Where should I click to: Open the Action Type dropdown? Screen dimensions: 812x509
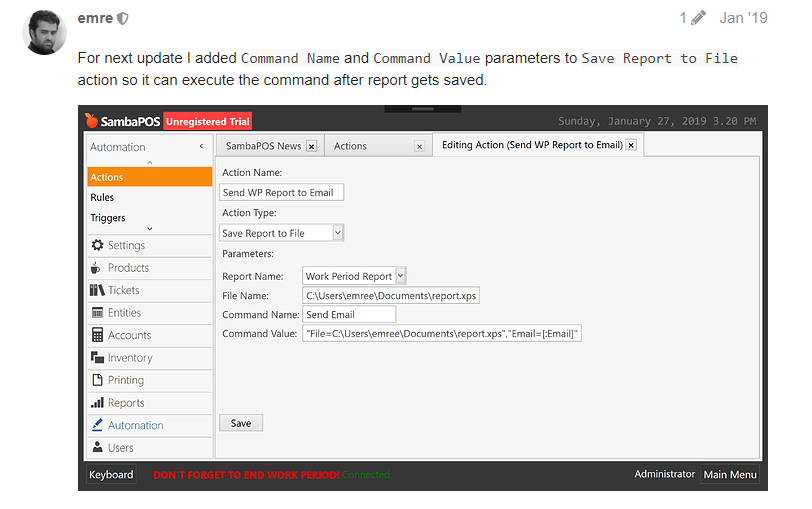pos(337,233)
